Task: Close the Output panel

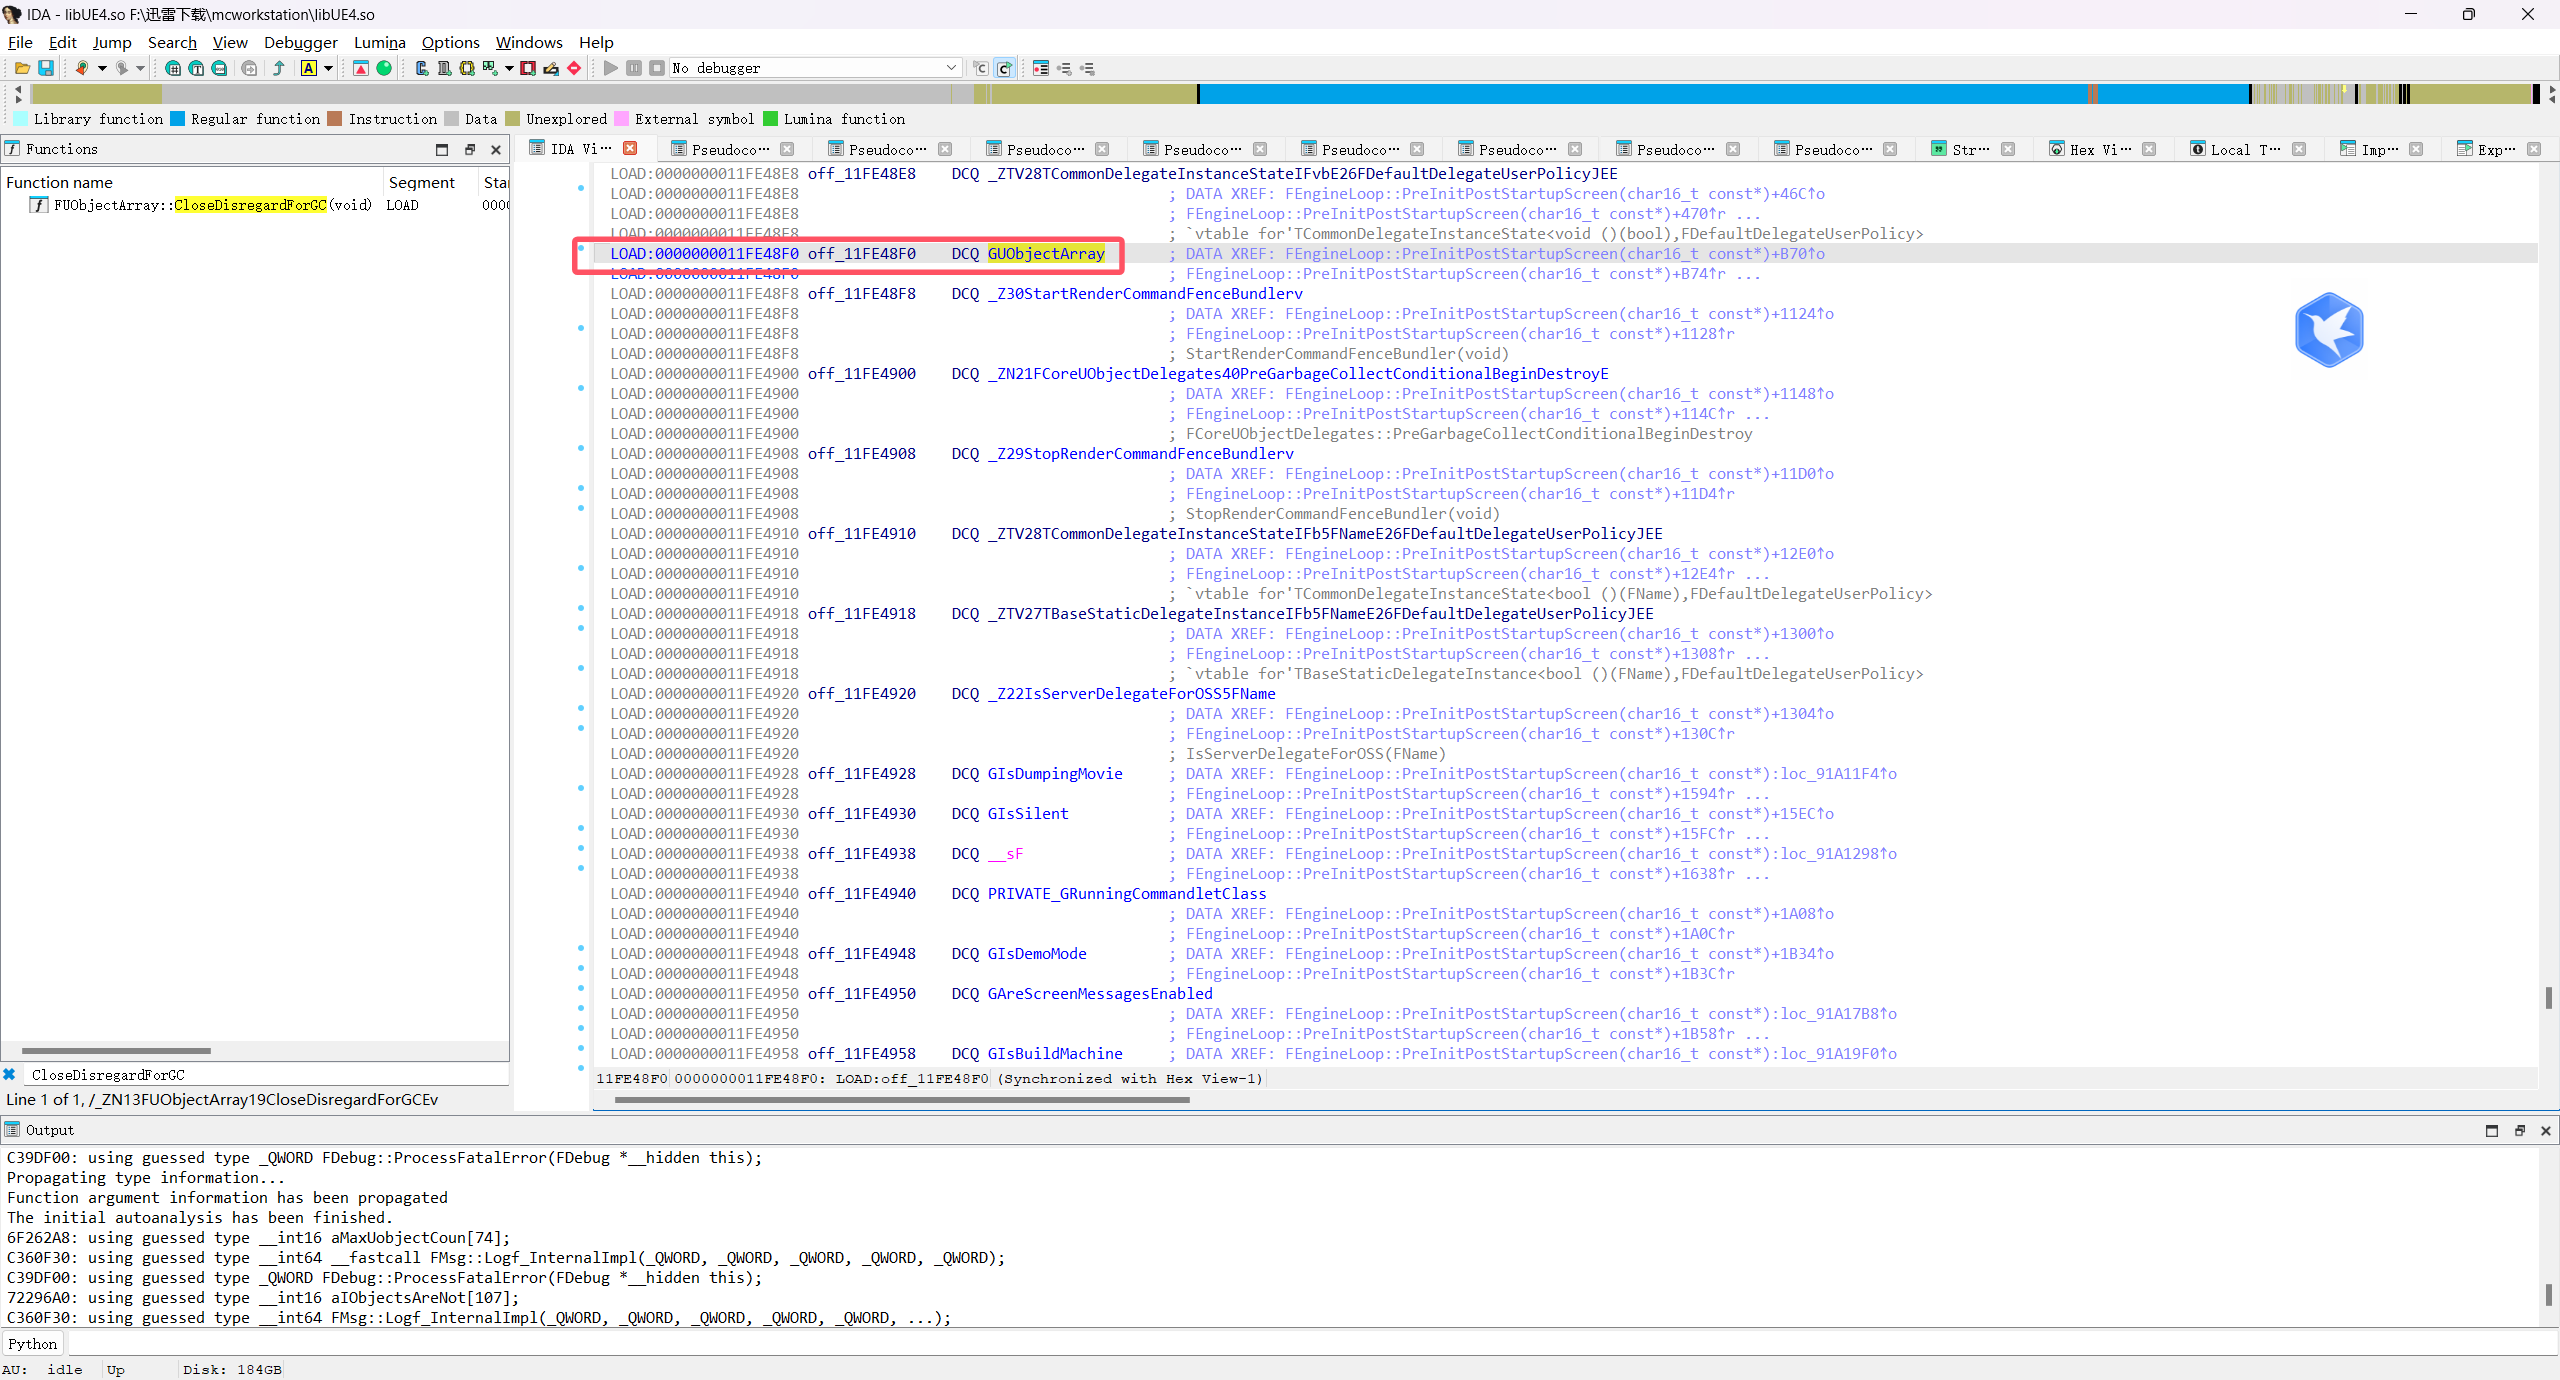Action: (x=2546, y=1130)
